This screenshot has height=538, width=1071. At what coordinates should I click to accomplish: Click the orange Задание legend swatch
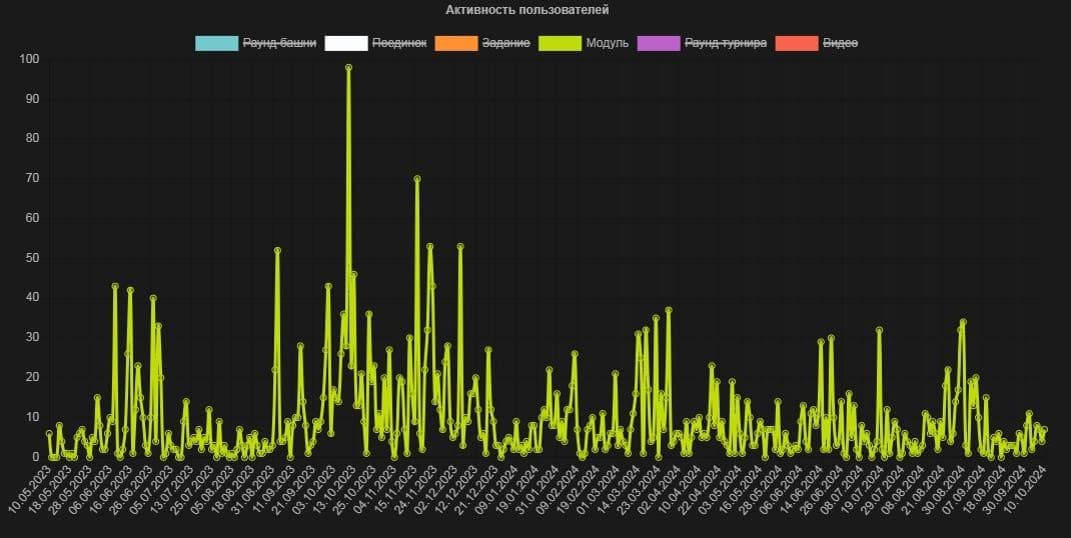[457, 43]
